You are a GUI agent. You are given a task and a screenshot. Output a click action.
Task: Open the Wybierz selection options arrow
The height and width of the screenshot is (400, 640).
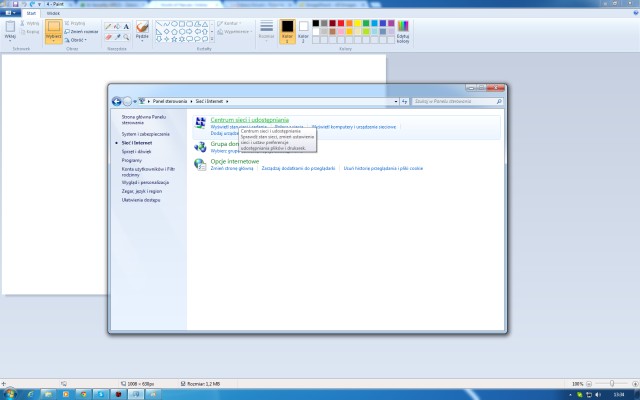point(54,39)
